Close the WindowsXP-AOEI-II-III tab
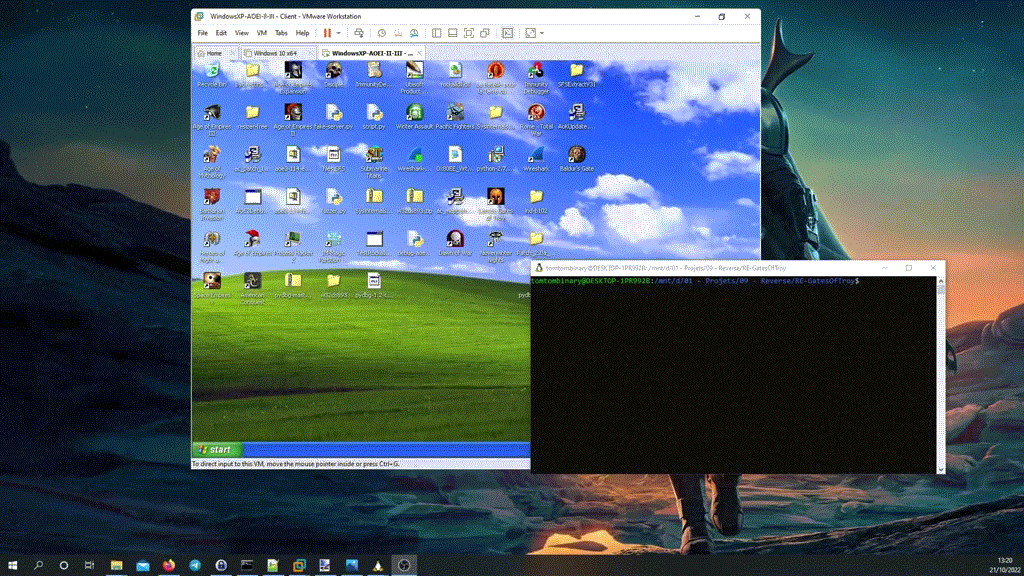This screenshot has width=1024, height=576. click(419, 53)
